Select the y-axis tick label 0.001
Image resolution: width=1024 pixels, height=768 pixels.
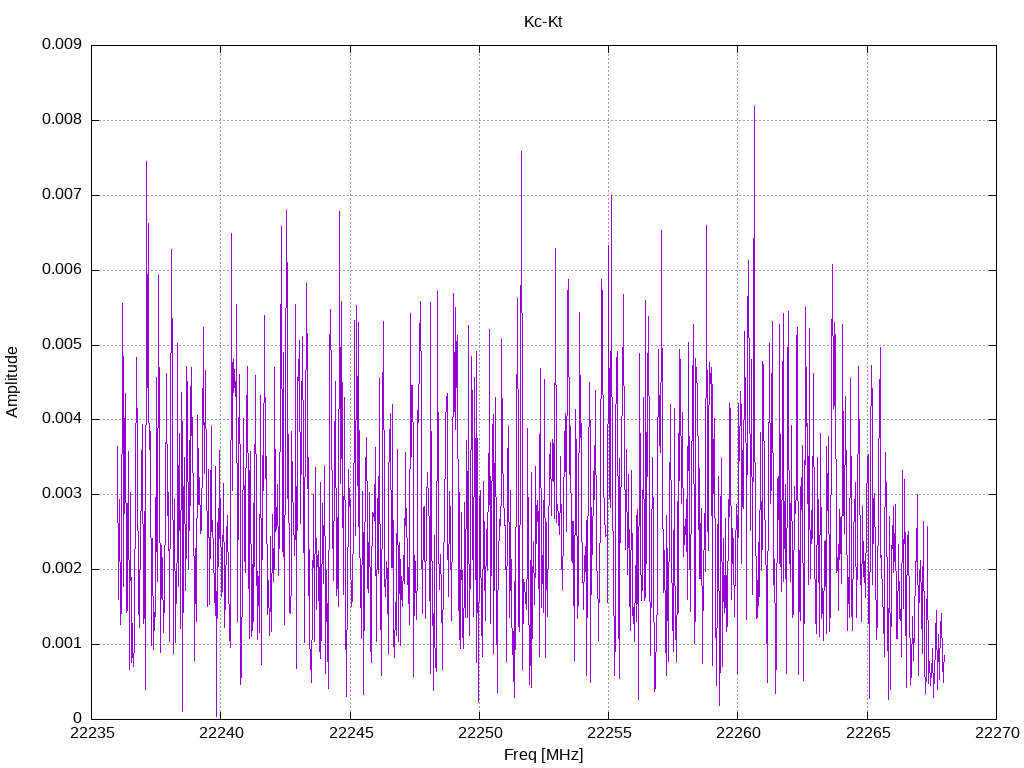pyautogui.click(x=62, y=643)
